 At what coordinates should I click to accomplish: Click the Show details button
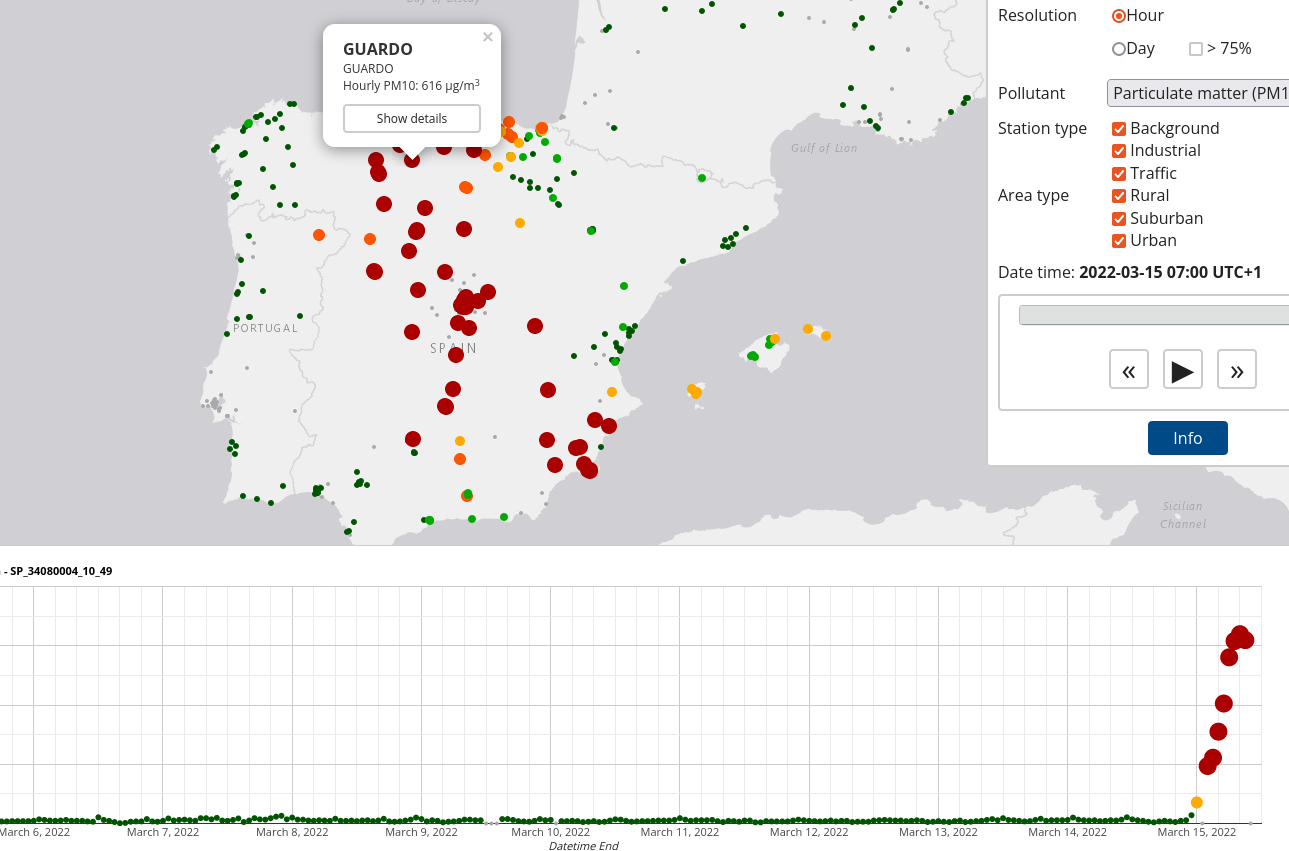pos(412,118)
